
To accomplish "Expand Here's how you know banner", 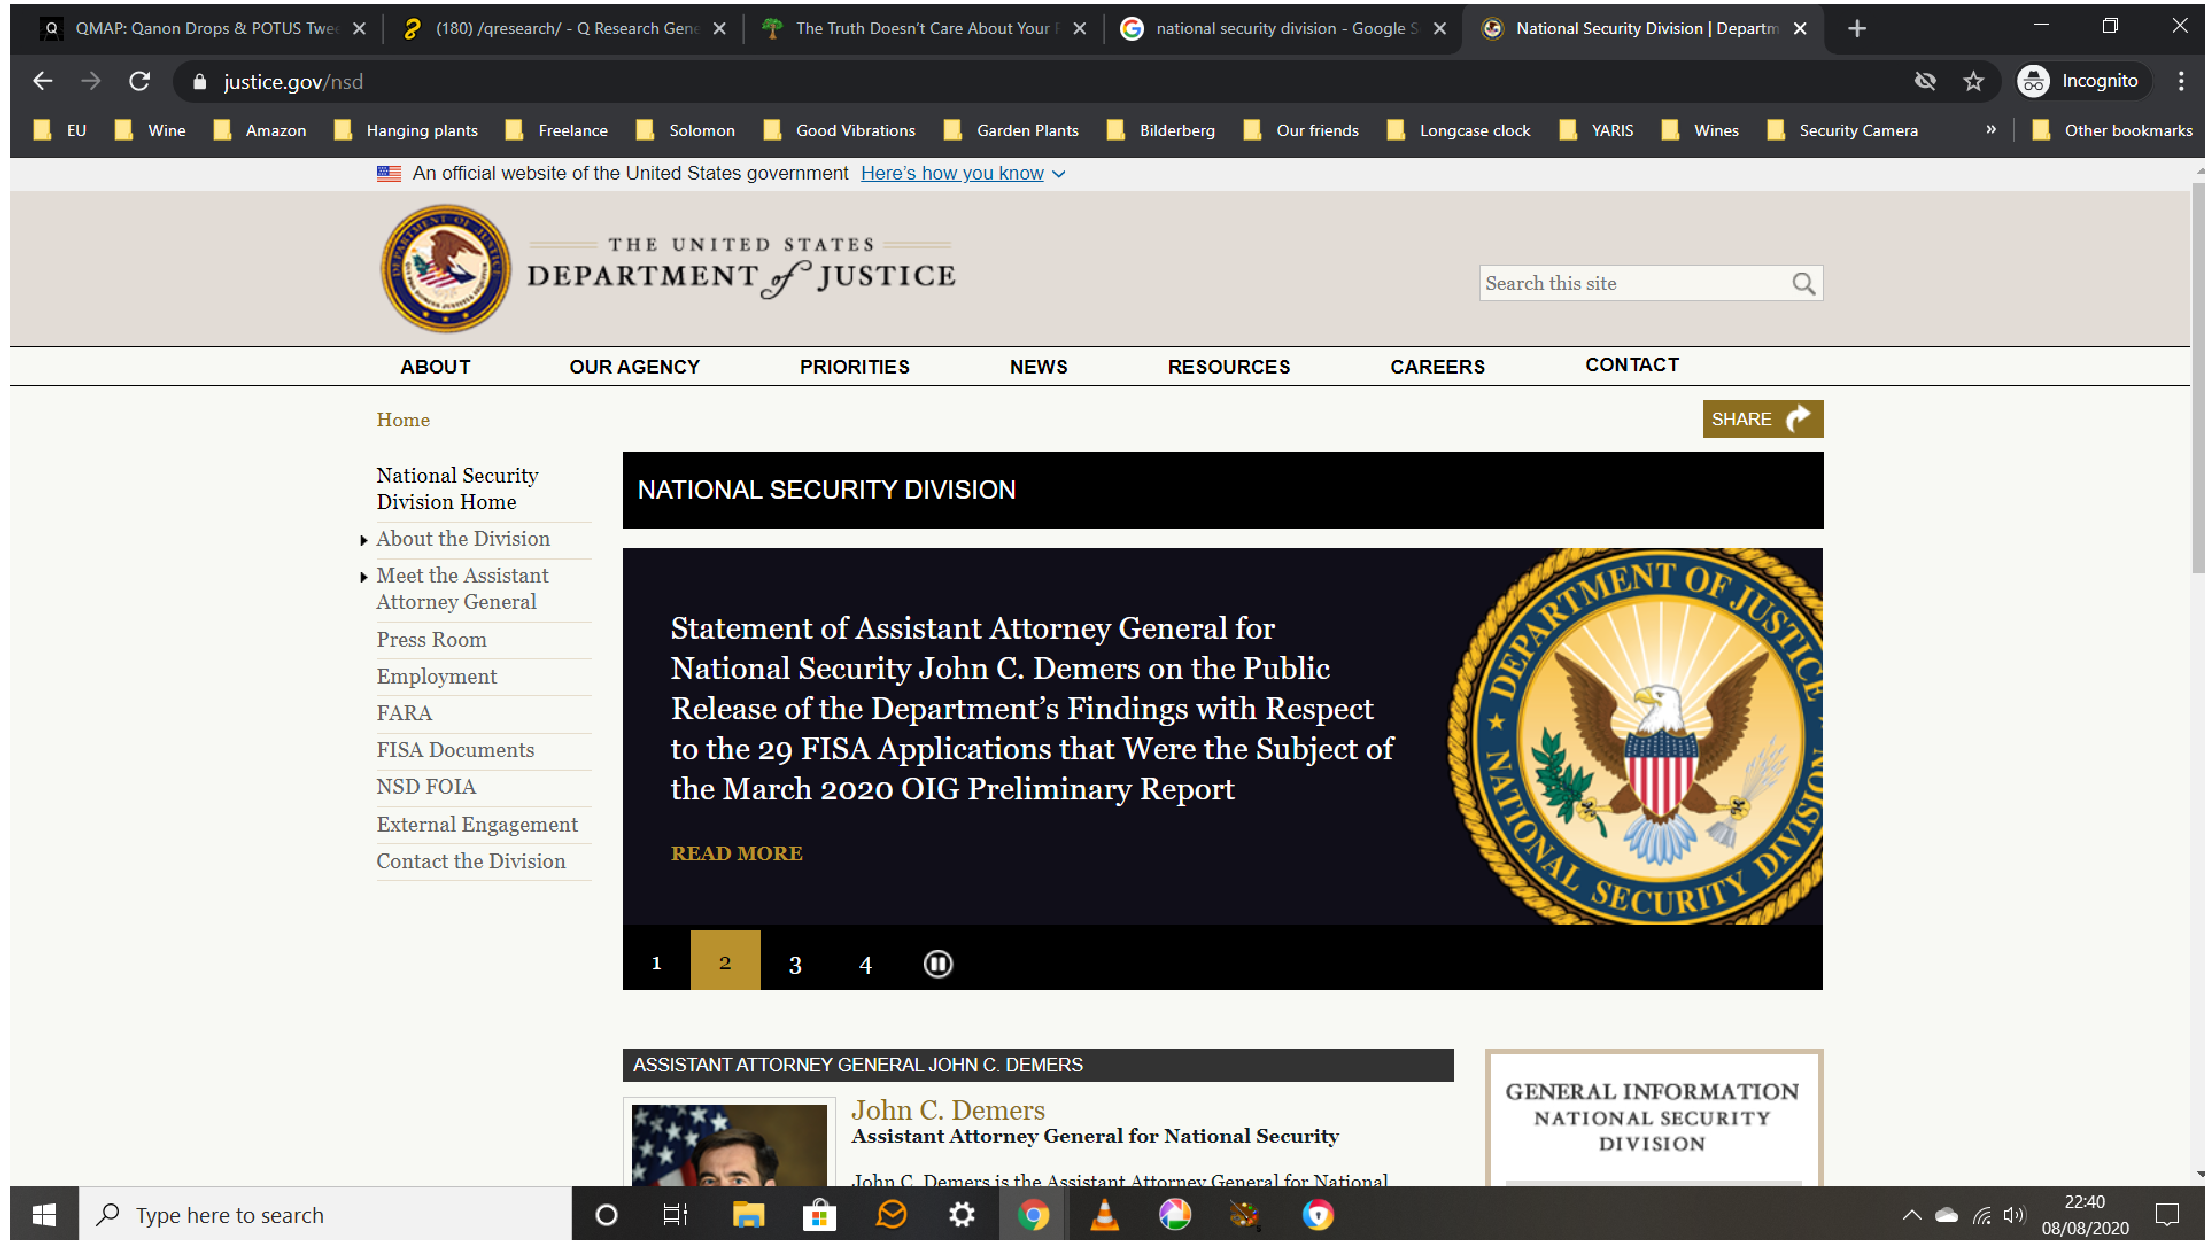I will [963, 173].
